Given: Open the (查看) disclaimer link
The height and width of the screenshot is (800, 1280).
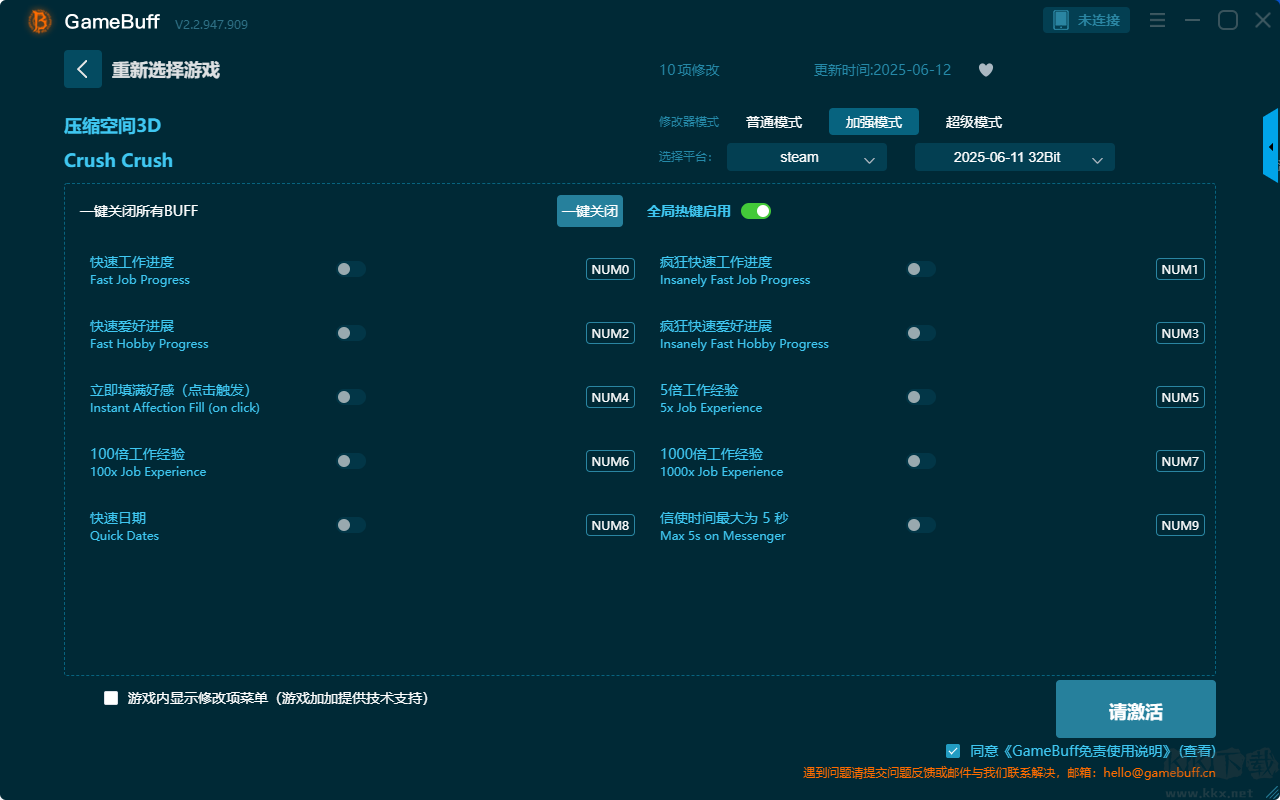Looking at the screenshot, I should click(x=1196, y=750).
